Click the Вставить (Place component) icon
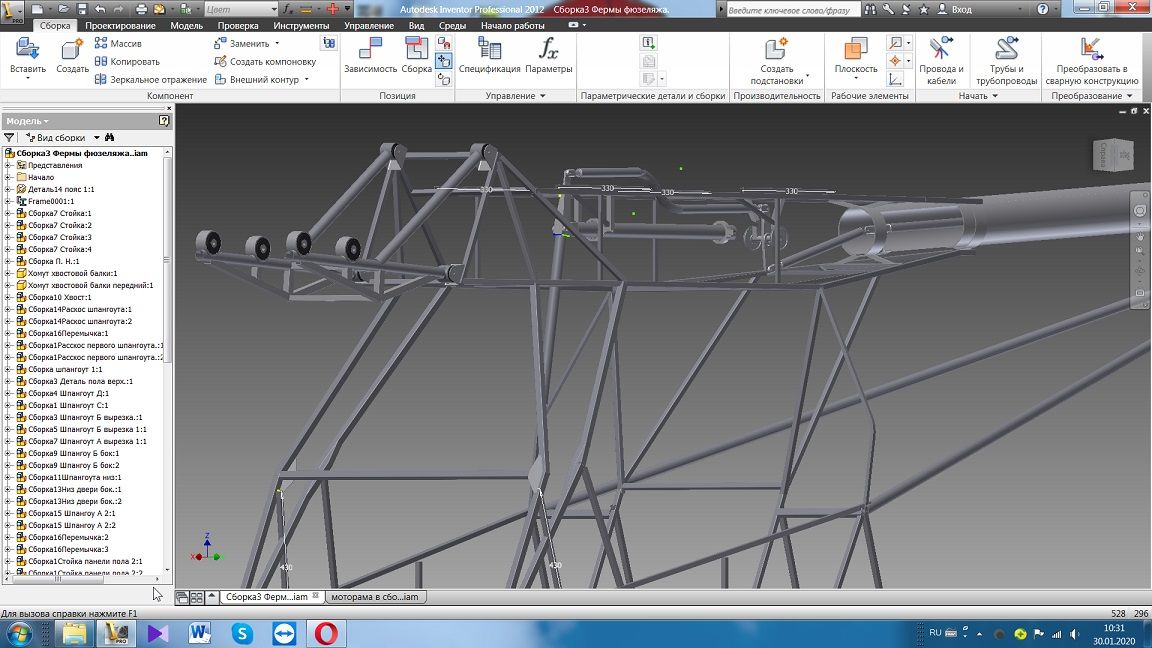1152x648 pixels. pos(27,49)
